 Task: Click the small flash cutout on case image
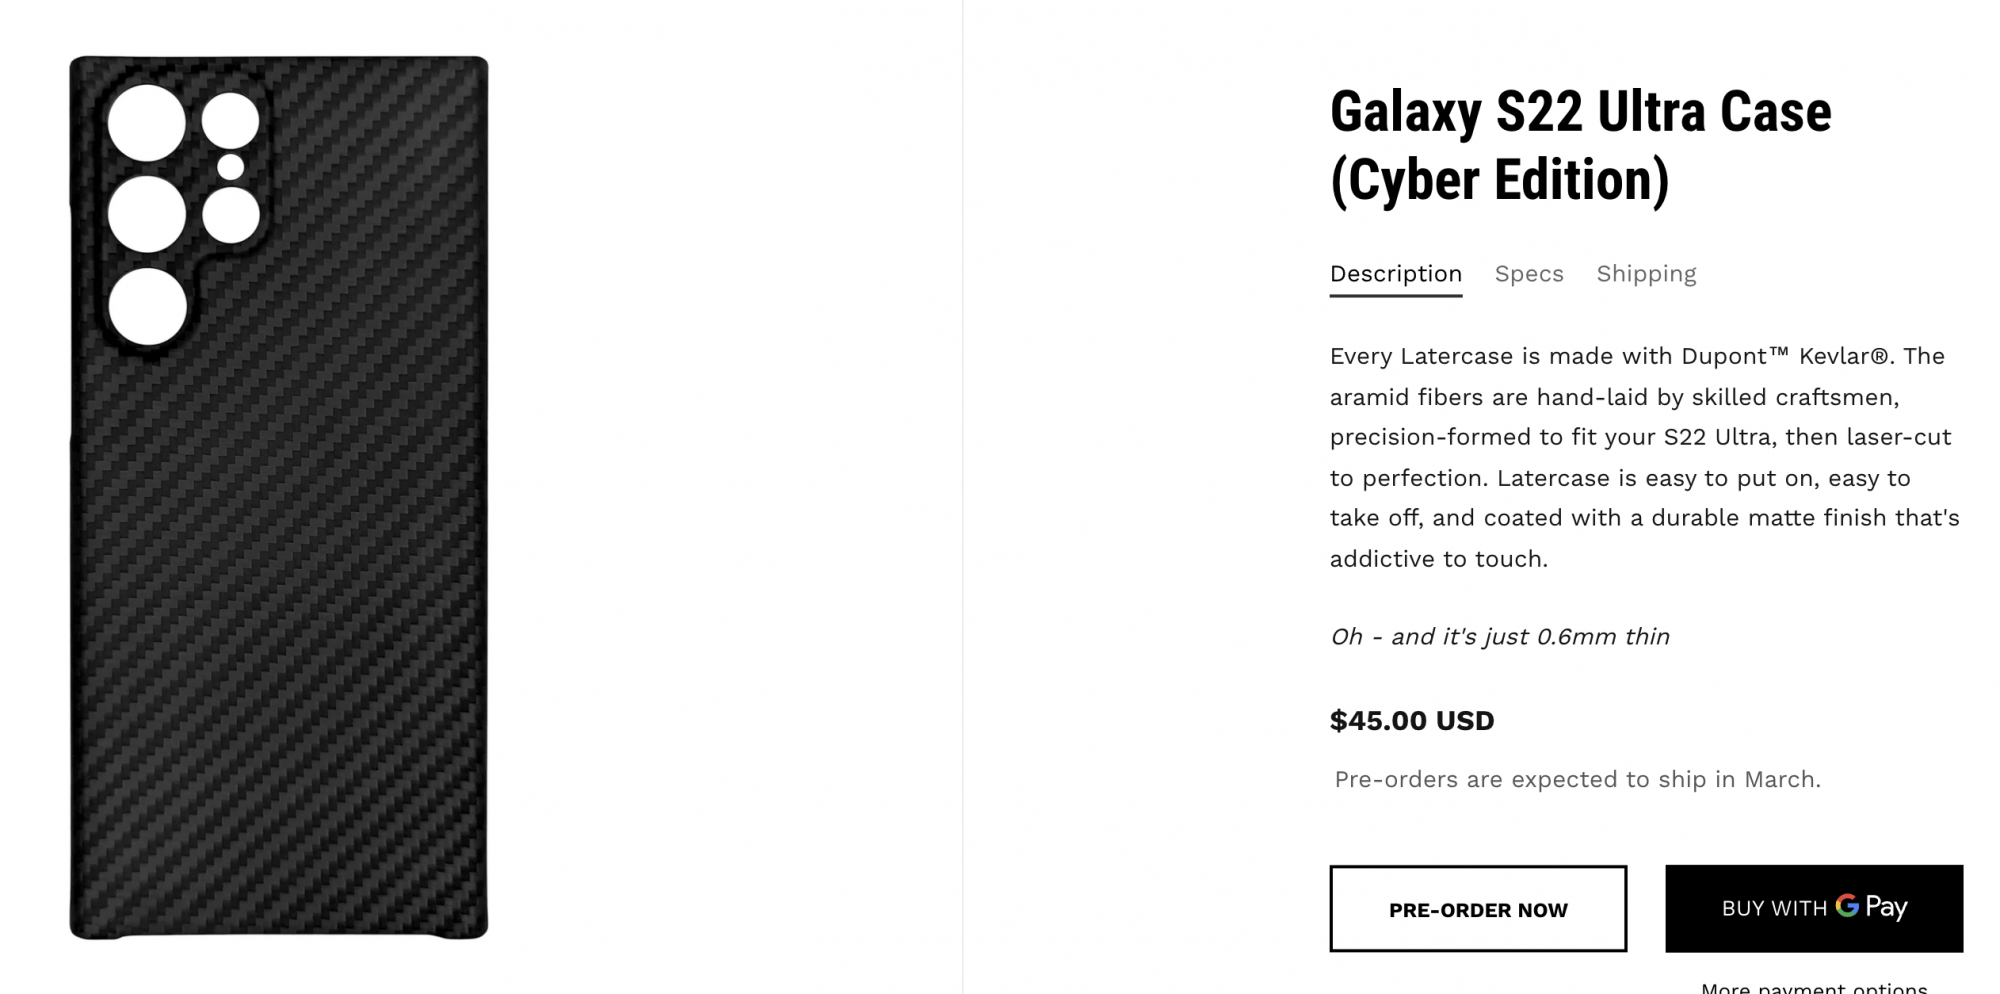(231, 167)
